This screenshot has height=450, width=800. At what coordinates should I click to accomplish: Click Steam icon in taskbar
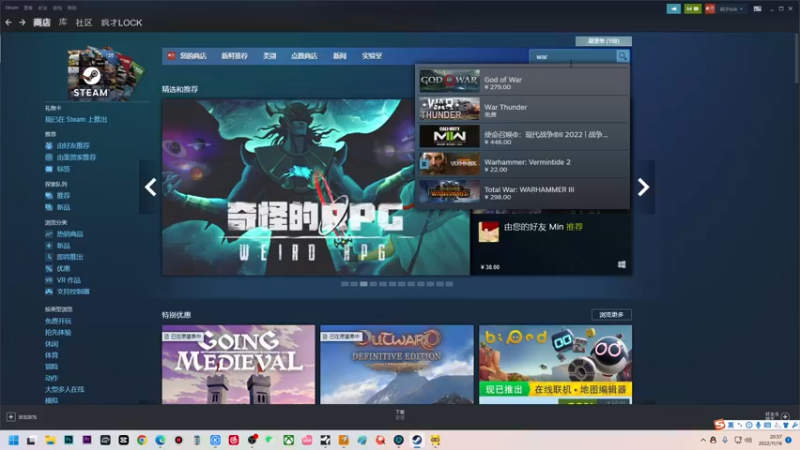tap(417, 440)
